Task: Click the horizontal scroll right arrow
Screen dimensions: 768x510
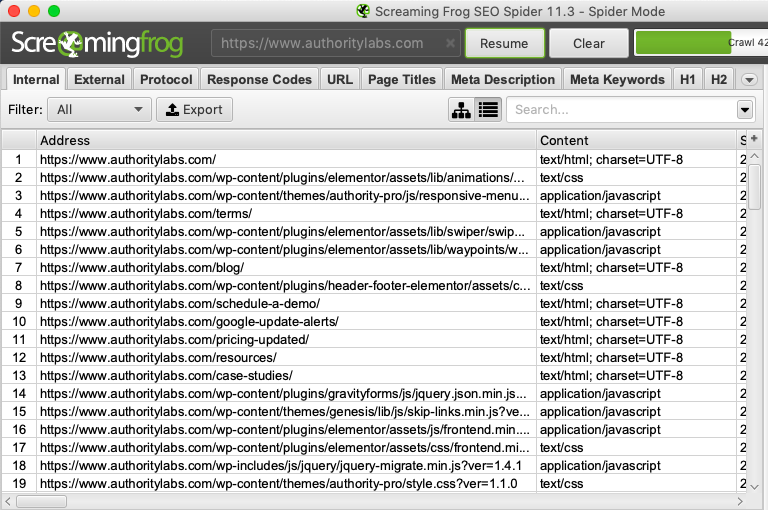Action: coord(740,502)
